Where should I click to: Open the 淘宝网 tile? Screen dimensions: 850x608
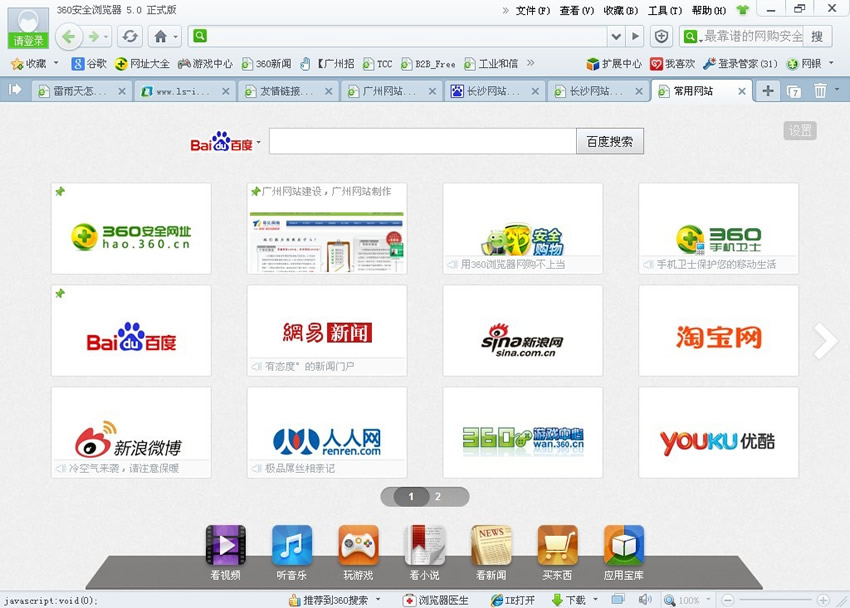pyautogui.click(x=718, y=331)
